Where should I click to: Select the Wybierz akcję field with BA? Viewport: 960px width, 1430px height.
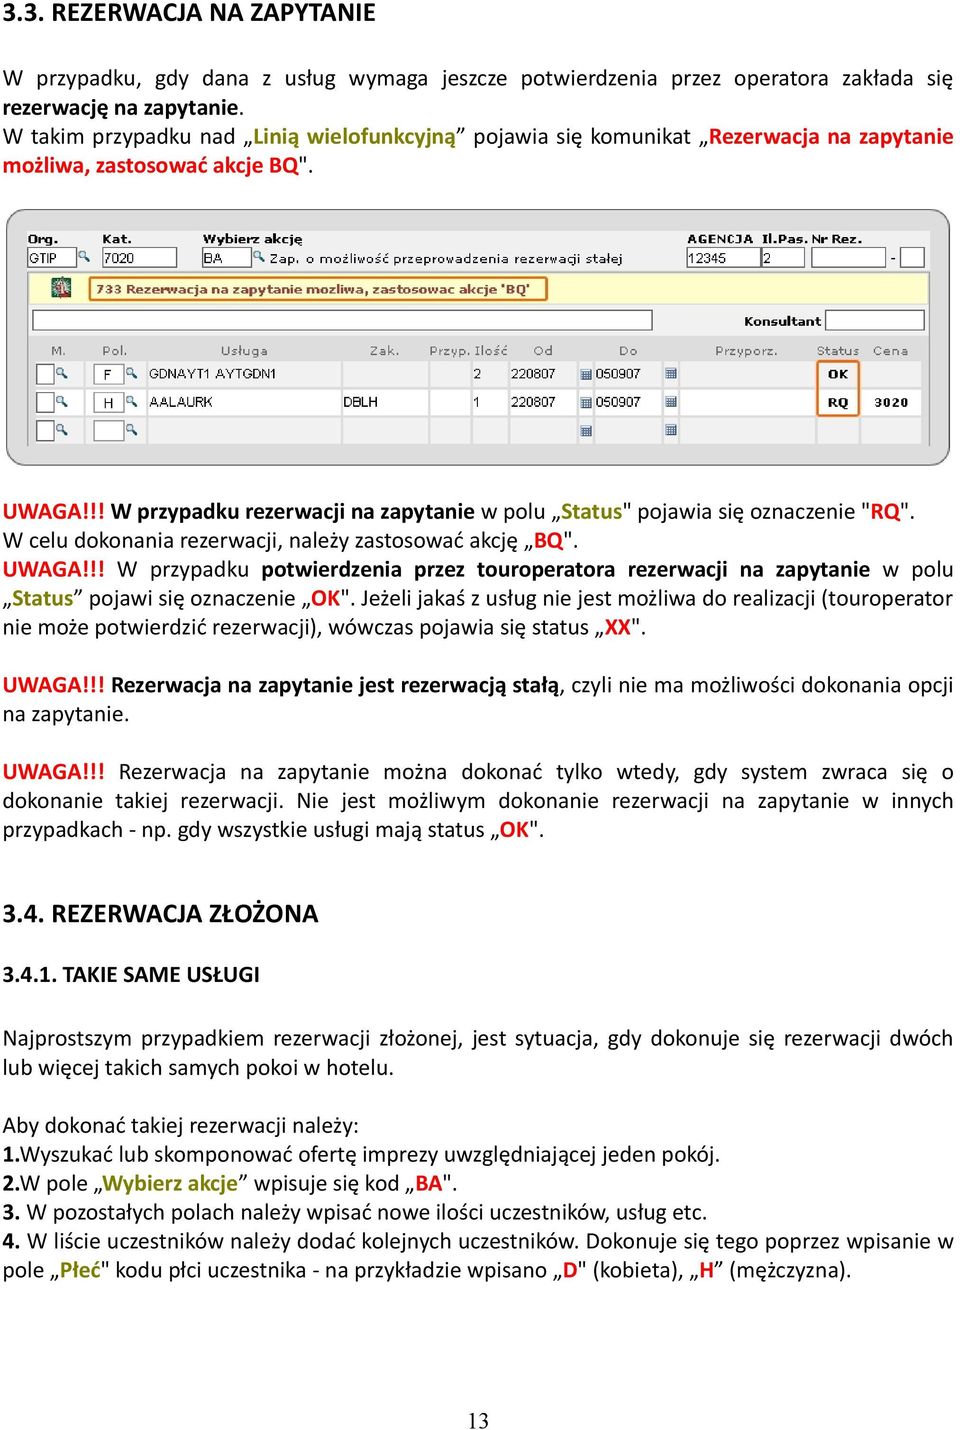click(226, 258)
